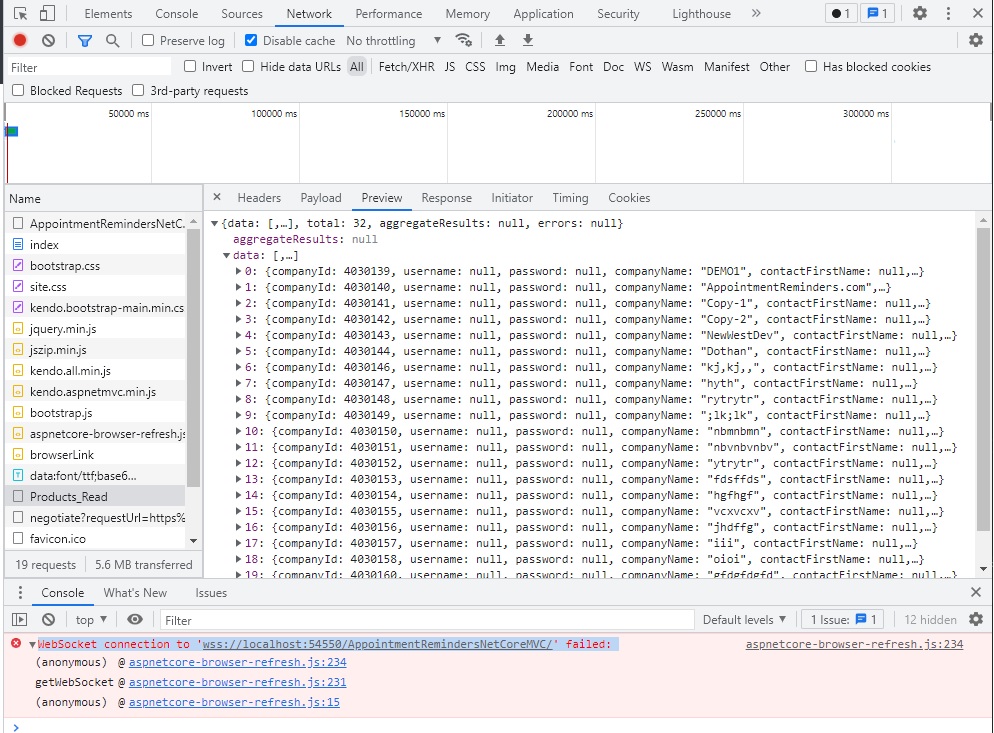The height and width of the screenshot is (733, 994).
Task: Enable the Preserve log checkbox
Action: click(148, 41)
